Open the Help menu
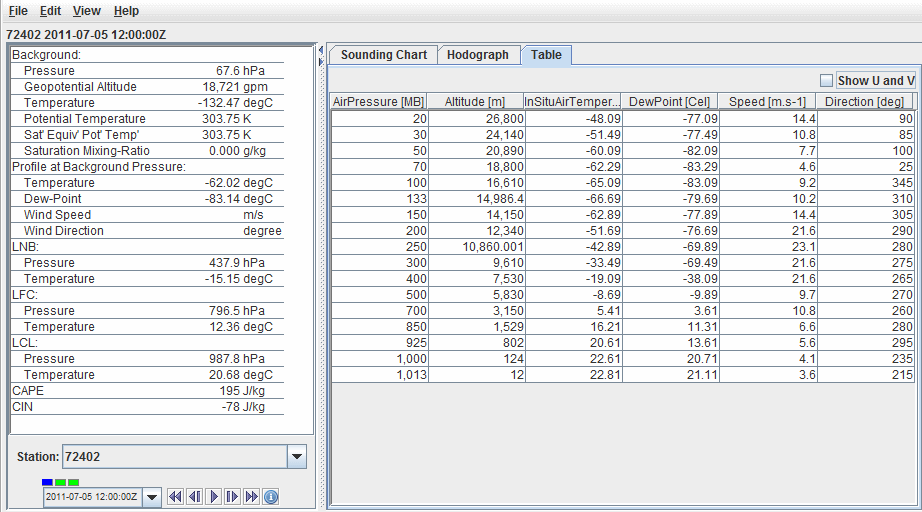922x512 pixels. [126, 11]
